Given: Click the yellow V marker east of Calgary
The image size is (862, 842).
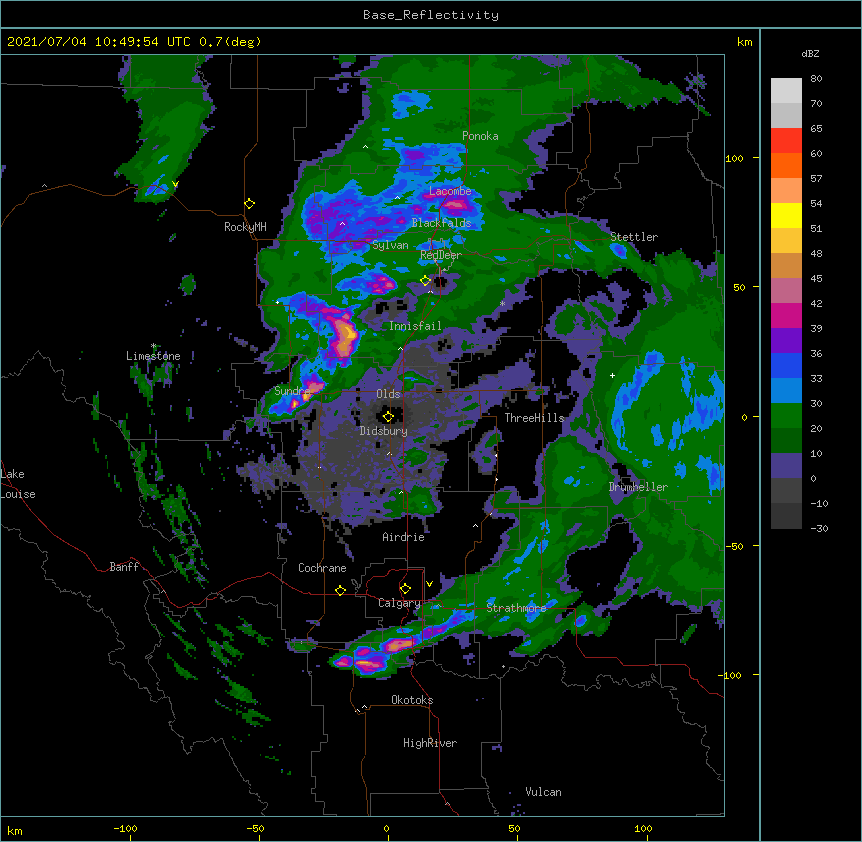Looking at the screenshot, I should [x=429, y=584].
